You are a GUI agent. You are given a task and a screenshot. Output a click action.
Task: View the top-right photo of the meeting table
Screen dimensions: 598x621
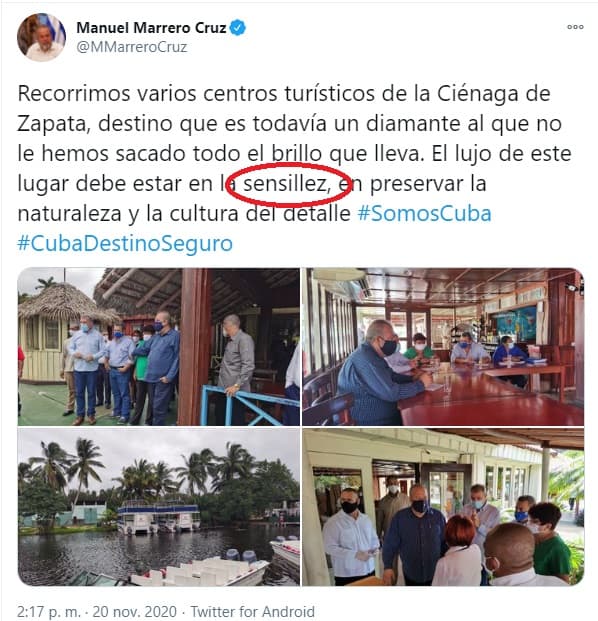[x=443, y=347]
